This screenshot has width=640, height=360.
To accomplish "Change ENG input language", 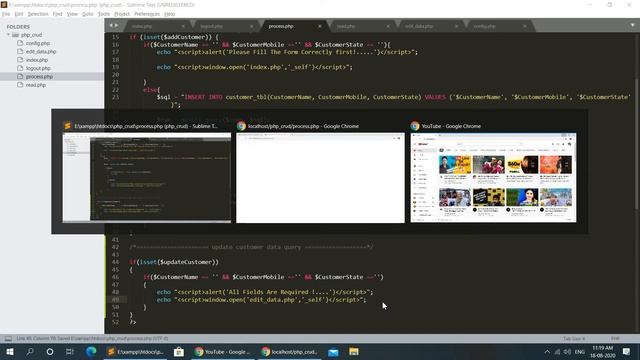I will point(580,351).
